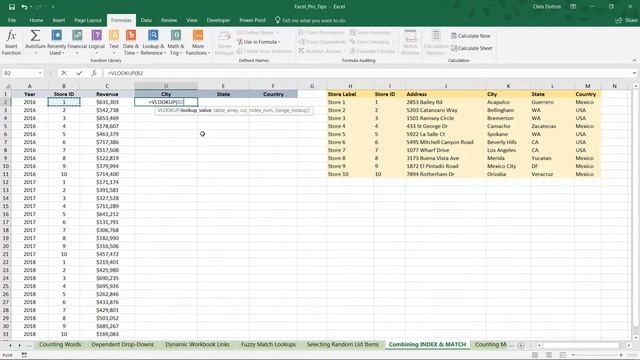Screen dimensions: 640x360
Task: Open Text functions library
Action: (114, 42)
